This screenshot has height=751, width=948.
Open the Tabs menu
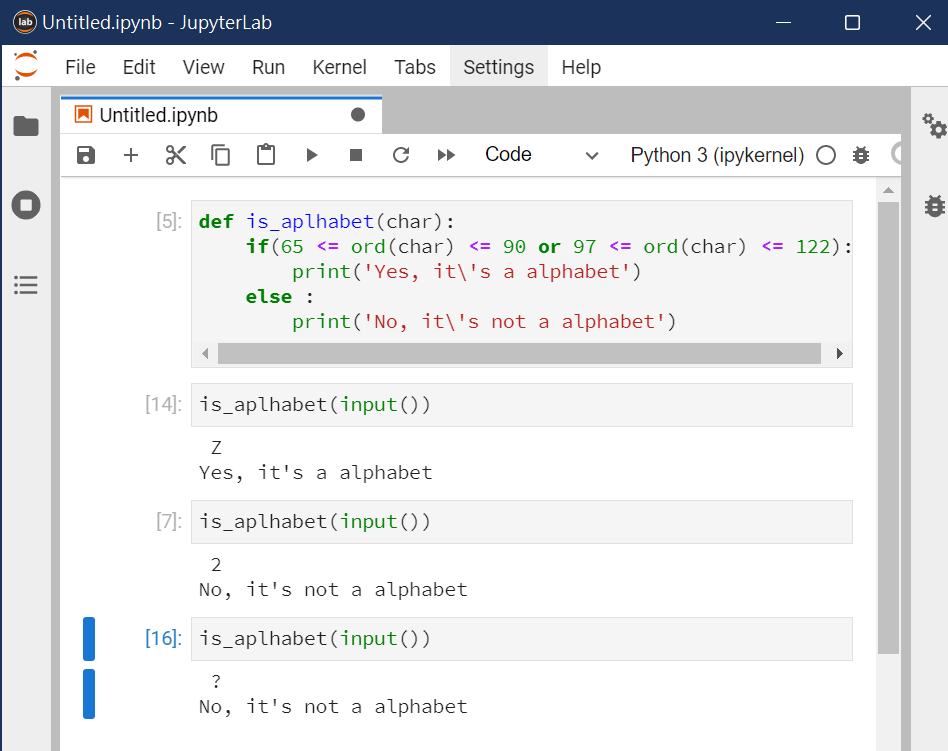pyautogui.click(x=415, y=67)
